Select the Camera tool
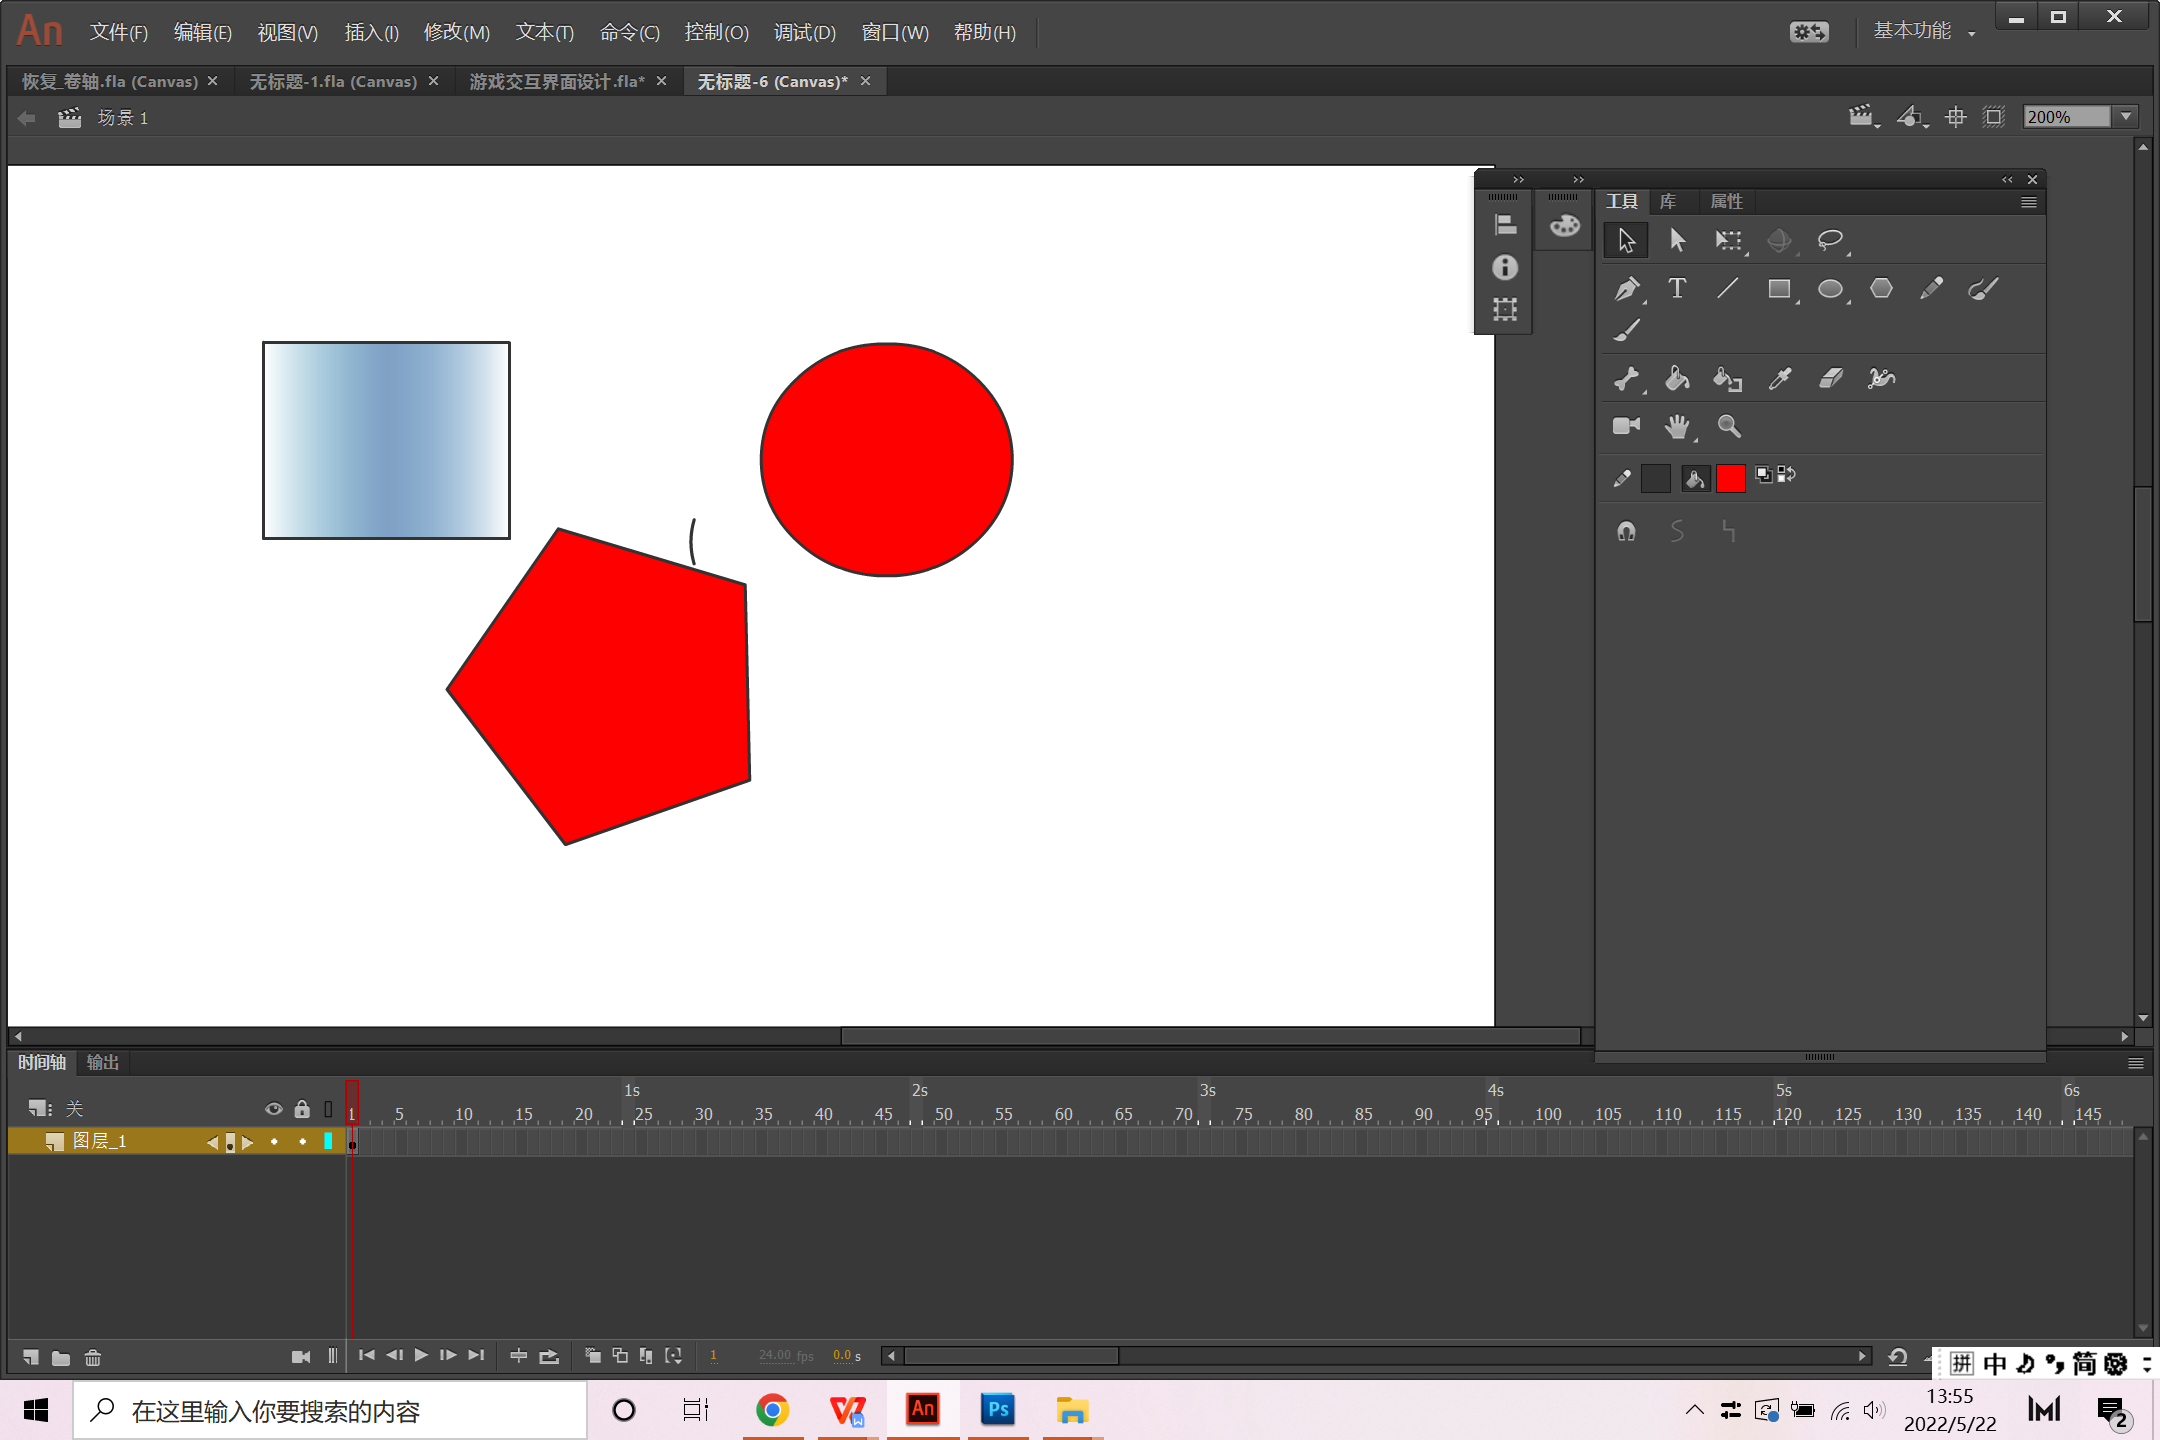Screen dimensions: 2160x1440 pyautogui.click(x=1626, y=426)
